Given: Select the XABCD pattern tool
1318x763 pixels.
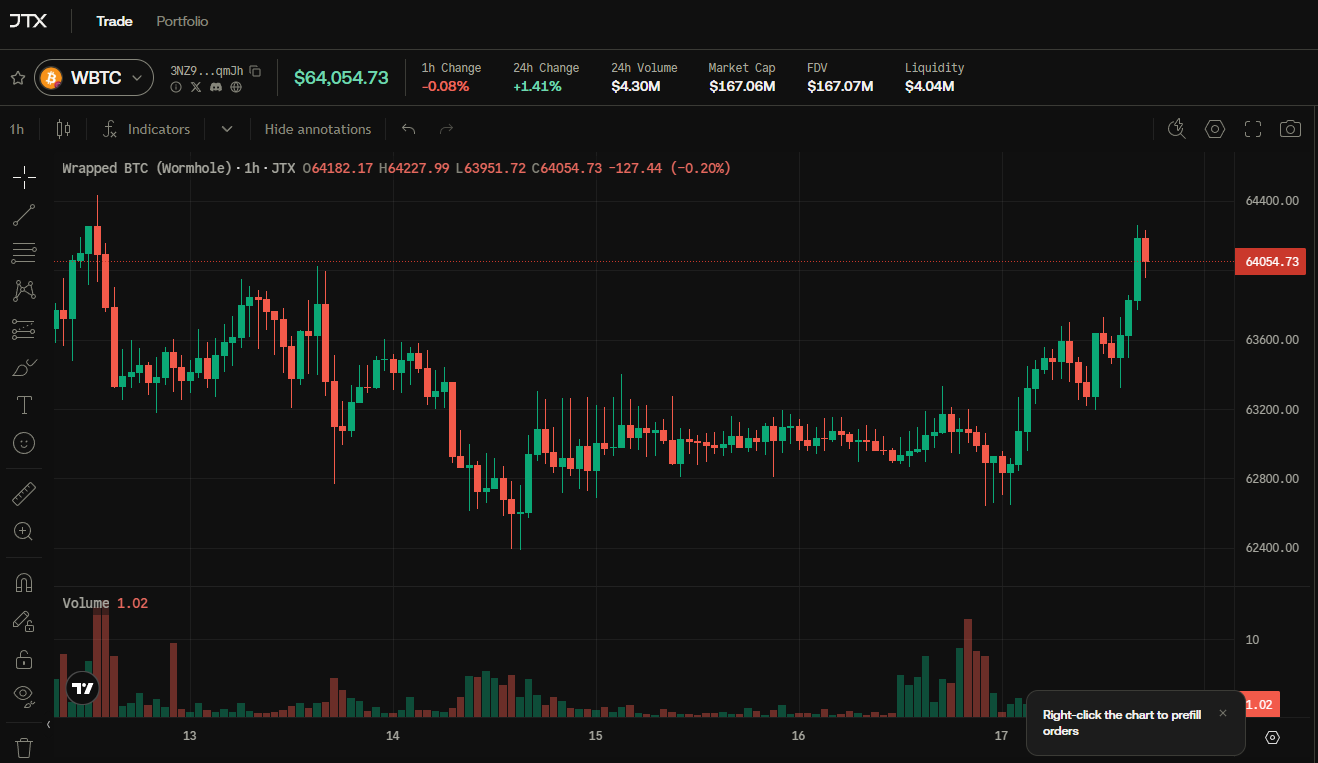Looking at the screenshot, I should coord(24,291).
